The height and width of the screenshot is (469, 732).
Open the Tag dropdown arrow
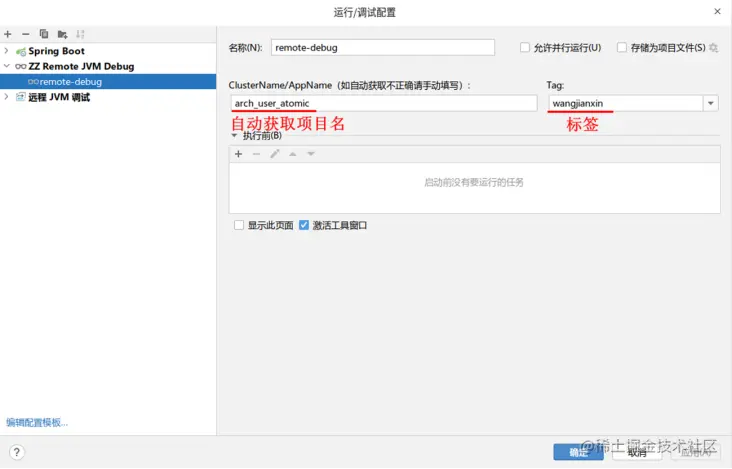711,103
